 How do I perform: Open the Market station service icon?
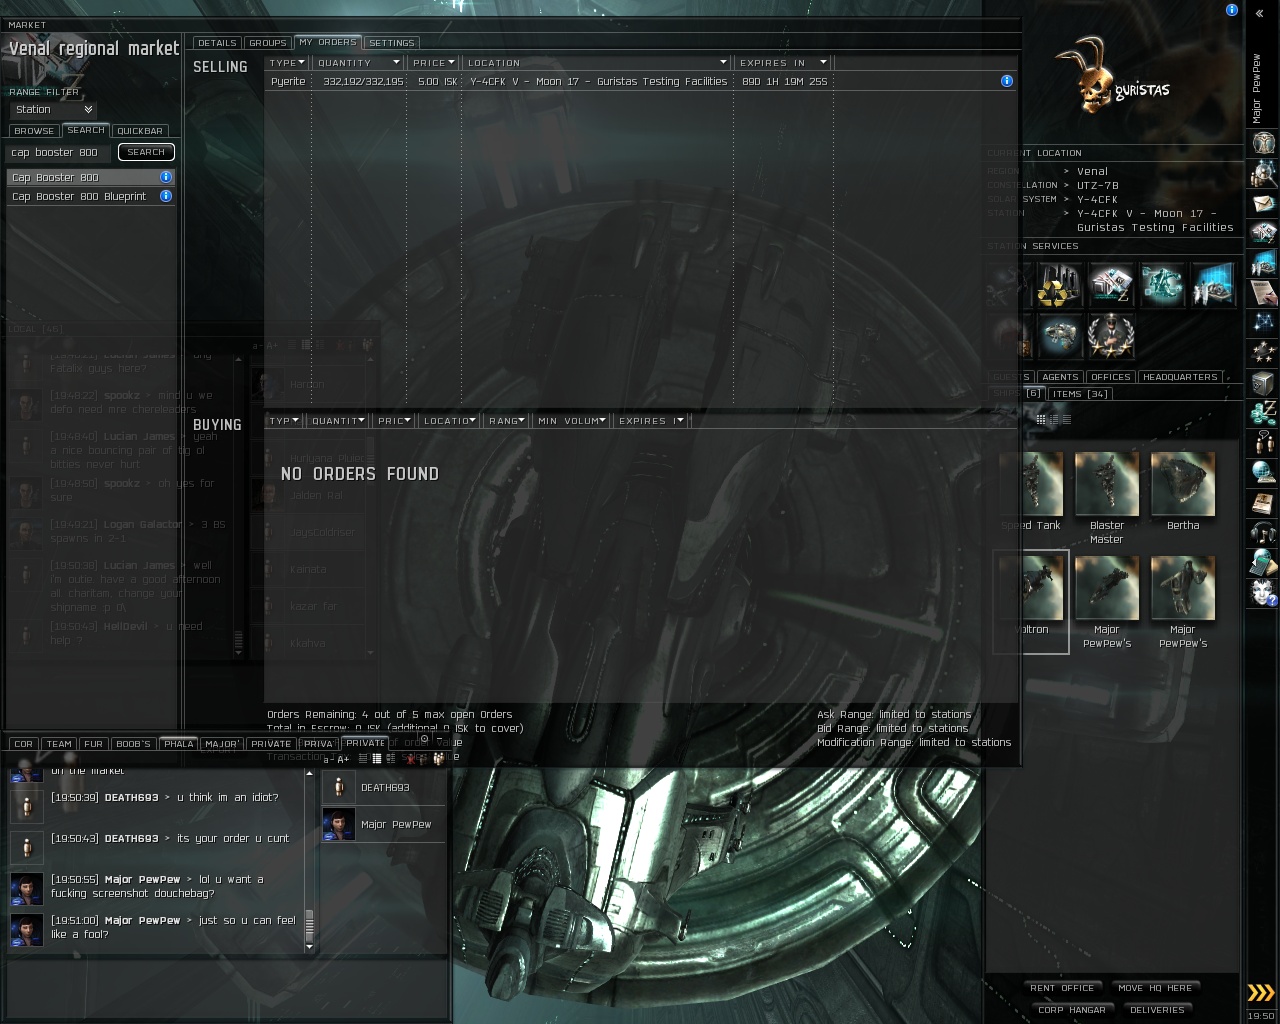1111,284
